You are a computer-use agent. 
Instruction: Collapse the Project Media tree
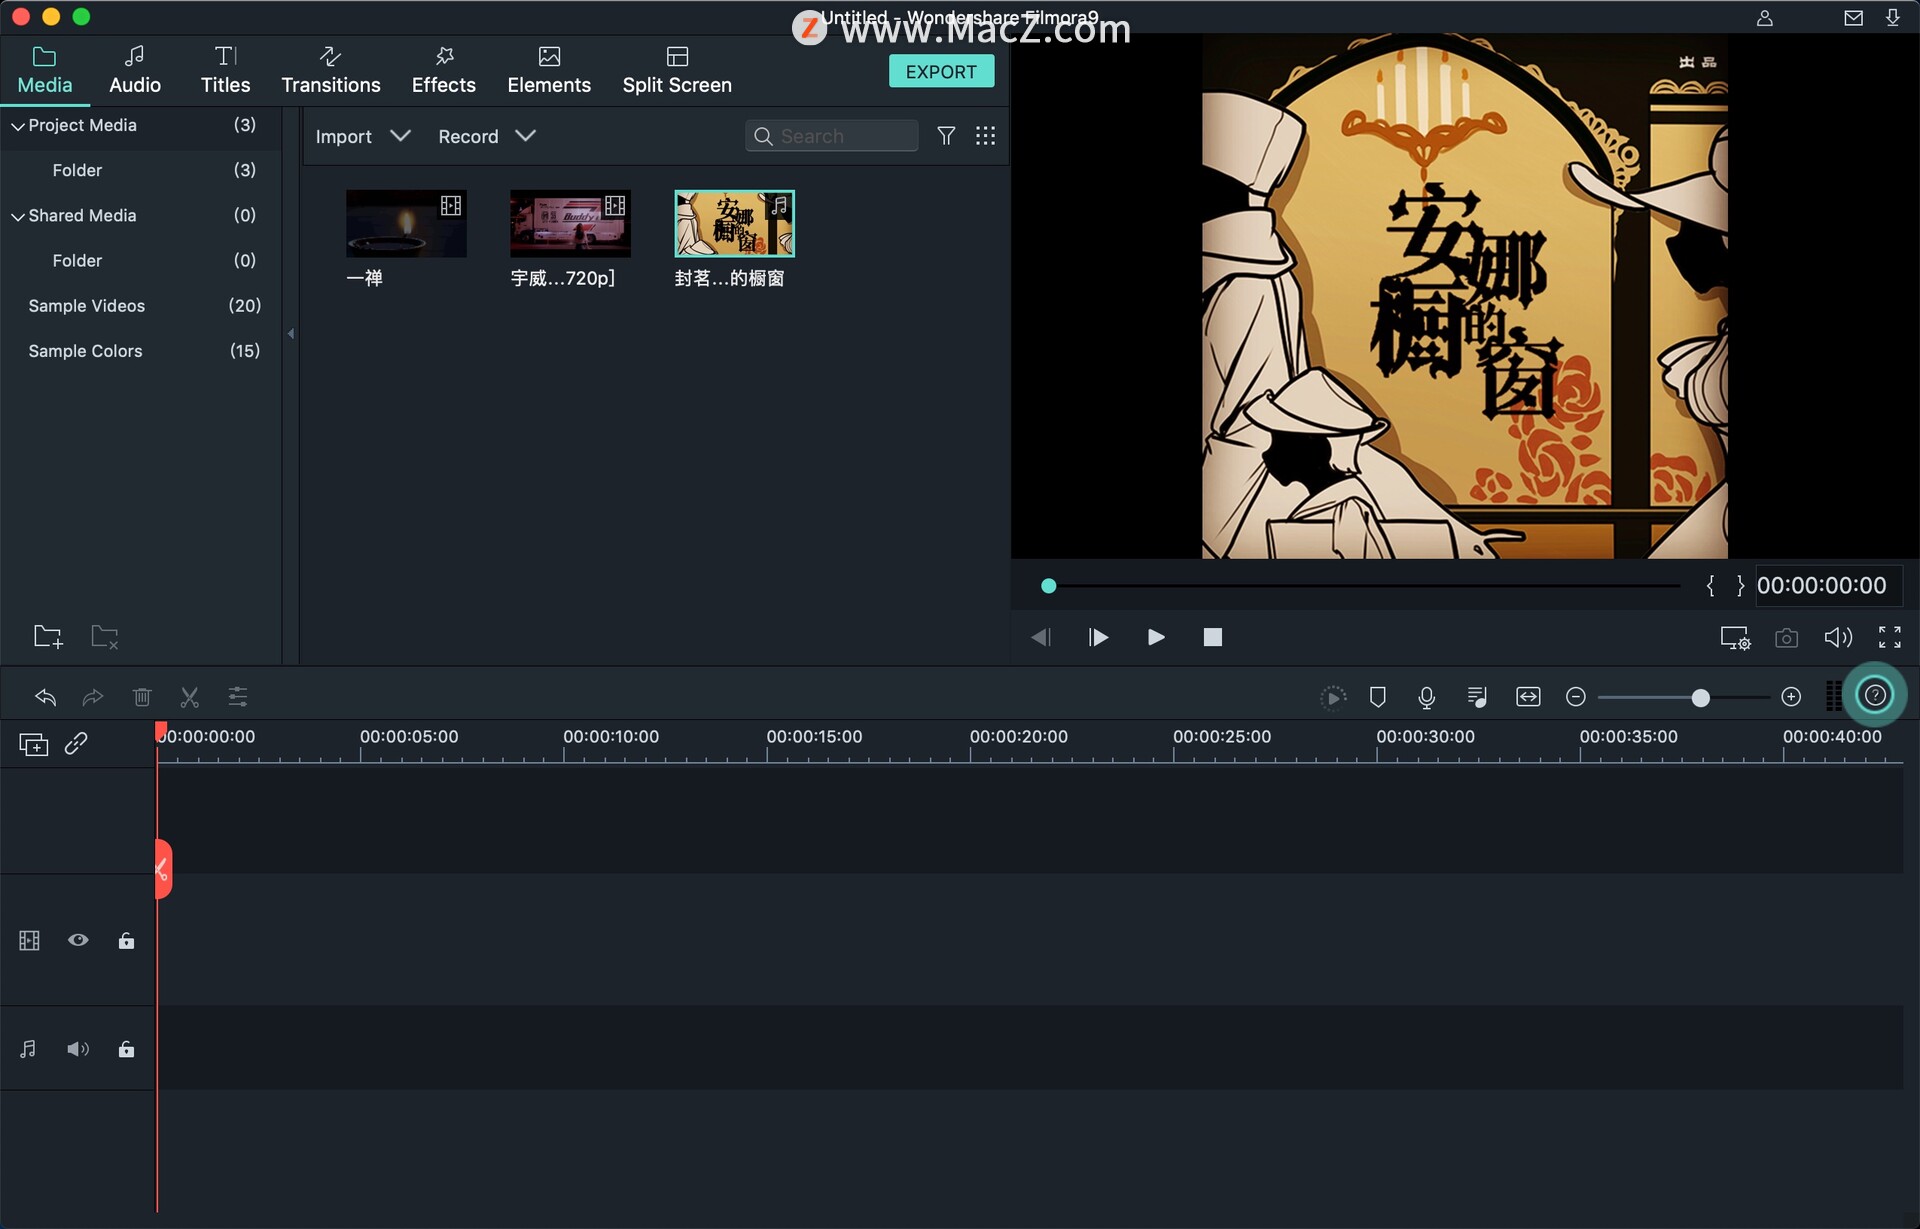coord(18,126)
